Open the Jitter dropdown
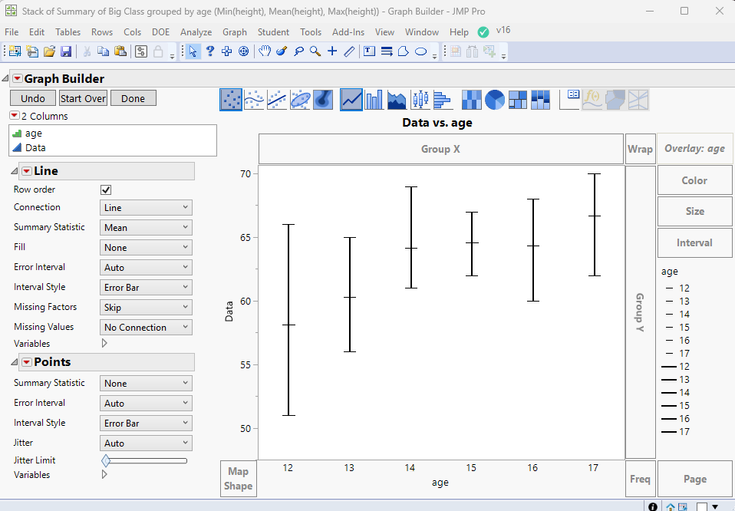Screen dimensions: 735x511 (146, 443)
